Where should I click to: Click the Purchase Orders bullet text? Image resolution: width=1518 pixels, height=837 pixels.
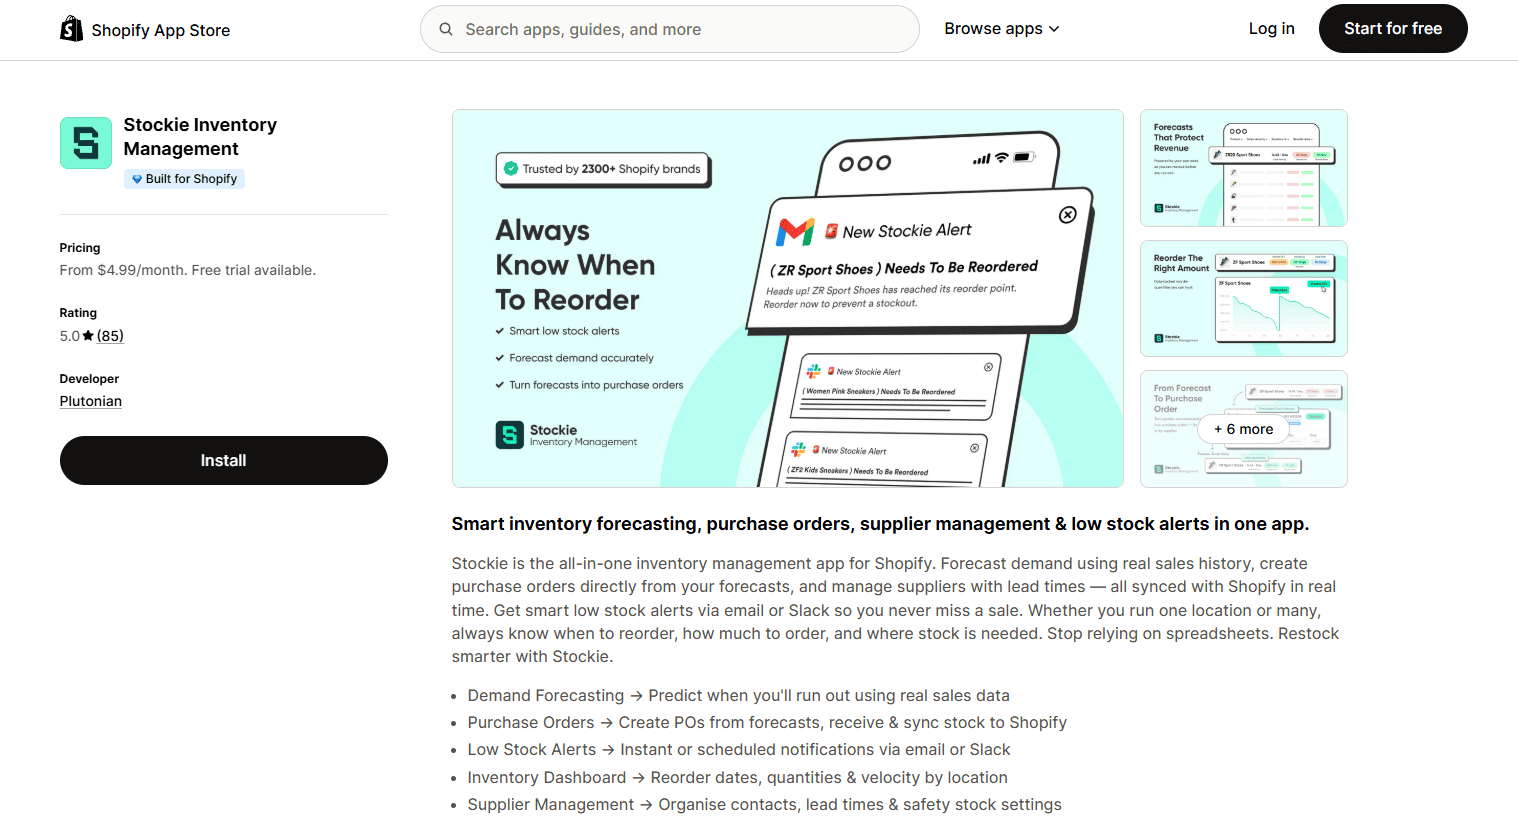(767, 722)
